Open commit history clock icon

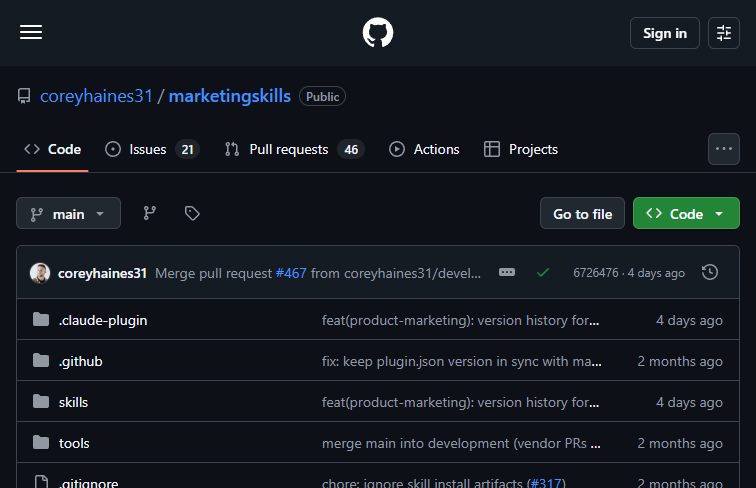710,272
